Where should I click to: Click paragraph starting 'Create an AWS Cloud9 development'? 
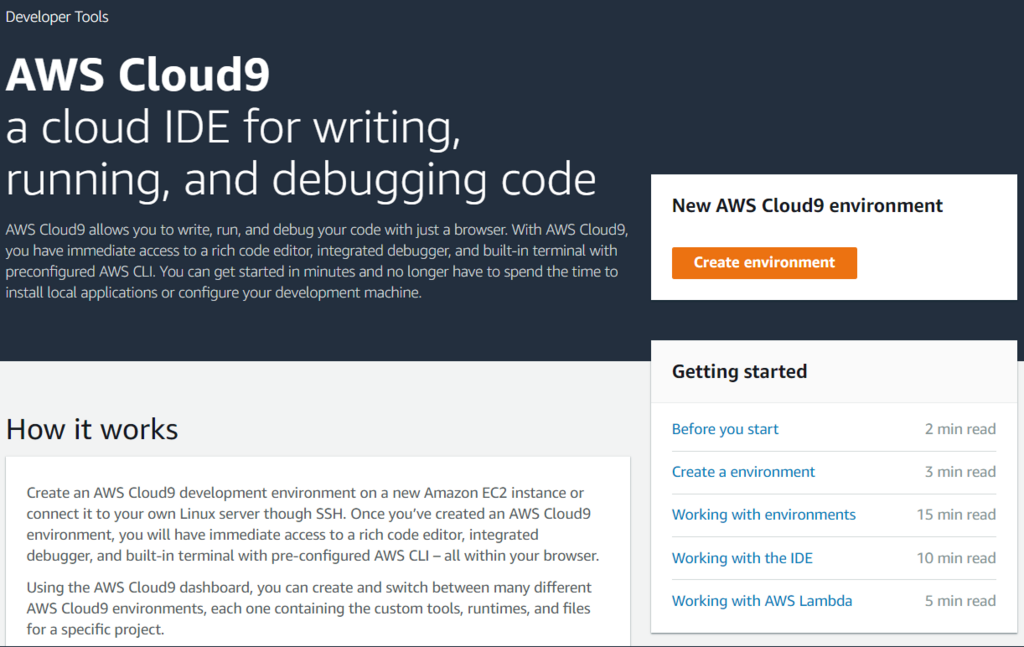(x=313, y=524)
